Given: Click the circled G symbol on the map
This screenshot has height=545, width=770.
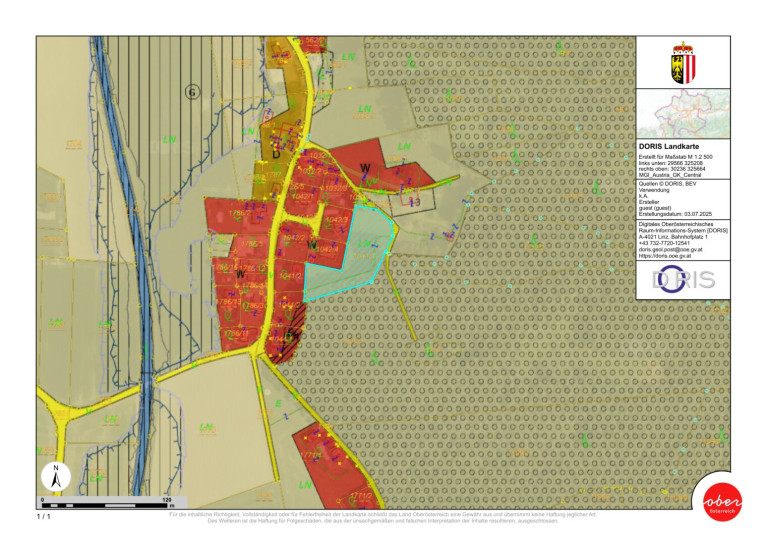Looking at the screenshot, I should [193, 91].
